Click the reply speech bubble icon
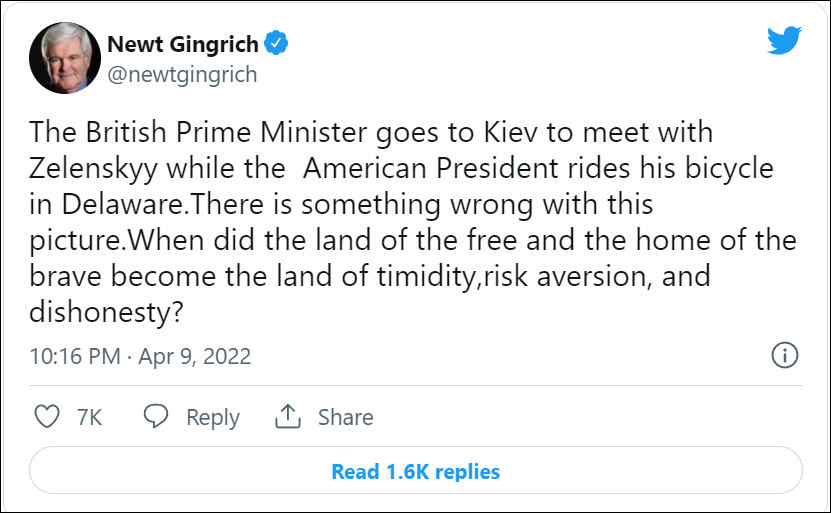This screenshot has width=831, height=513. (x=155, y=416)
